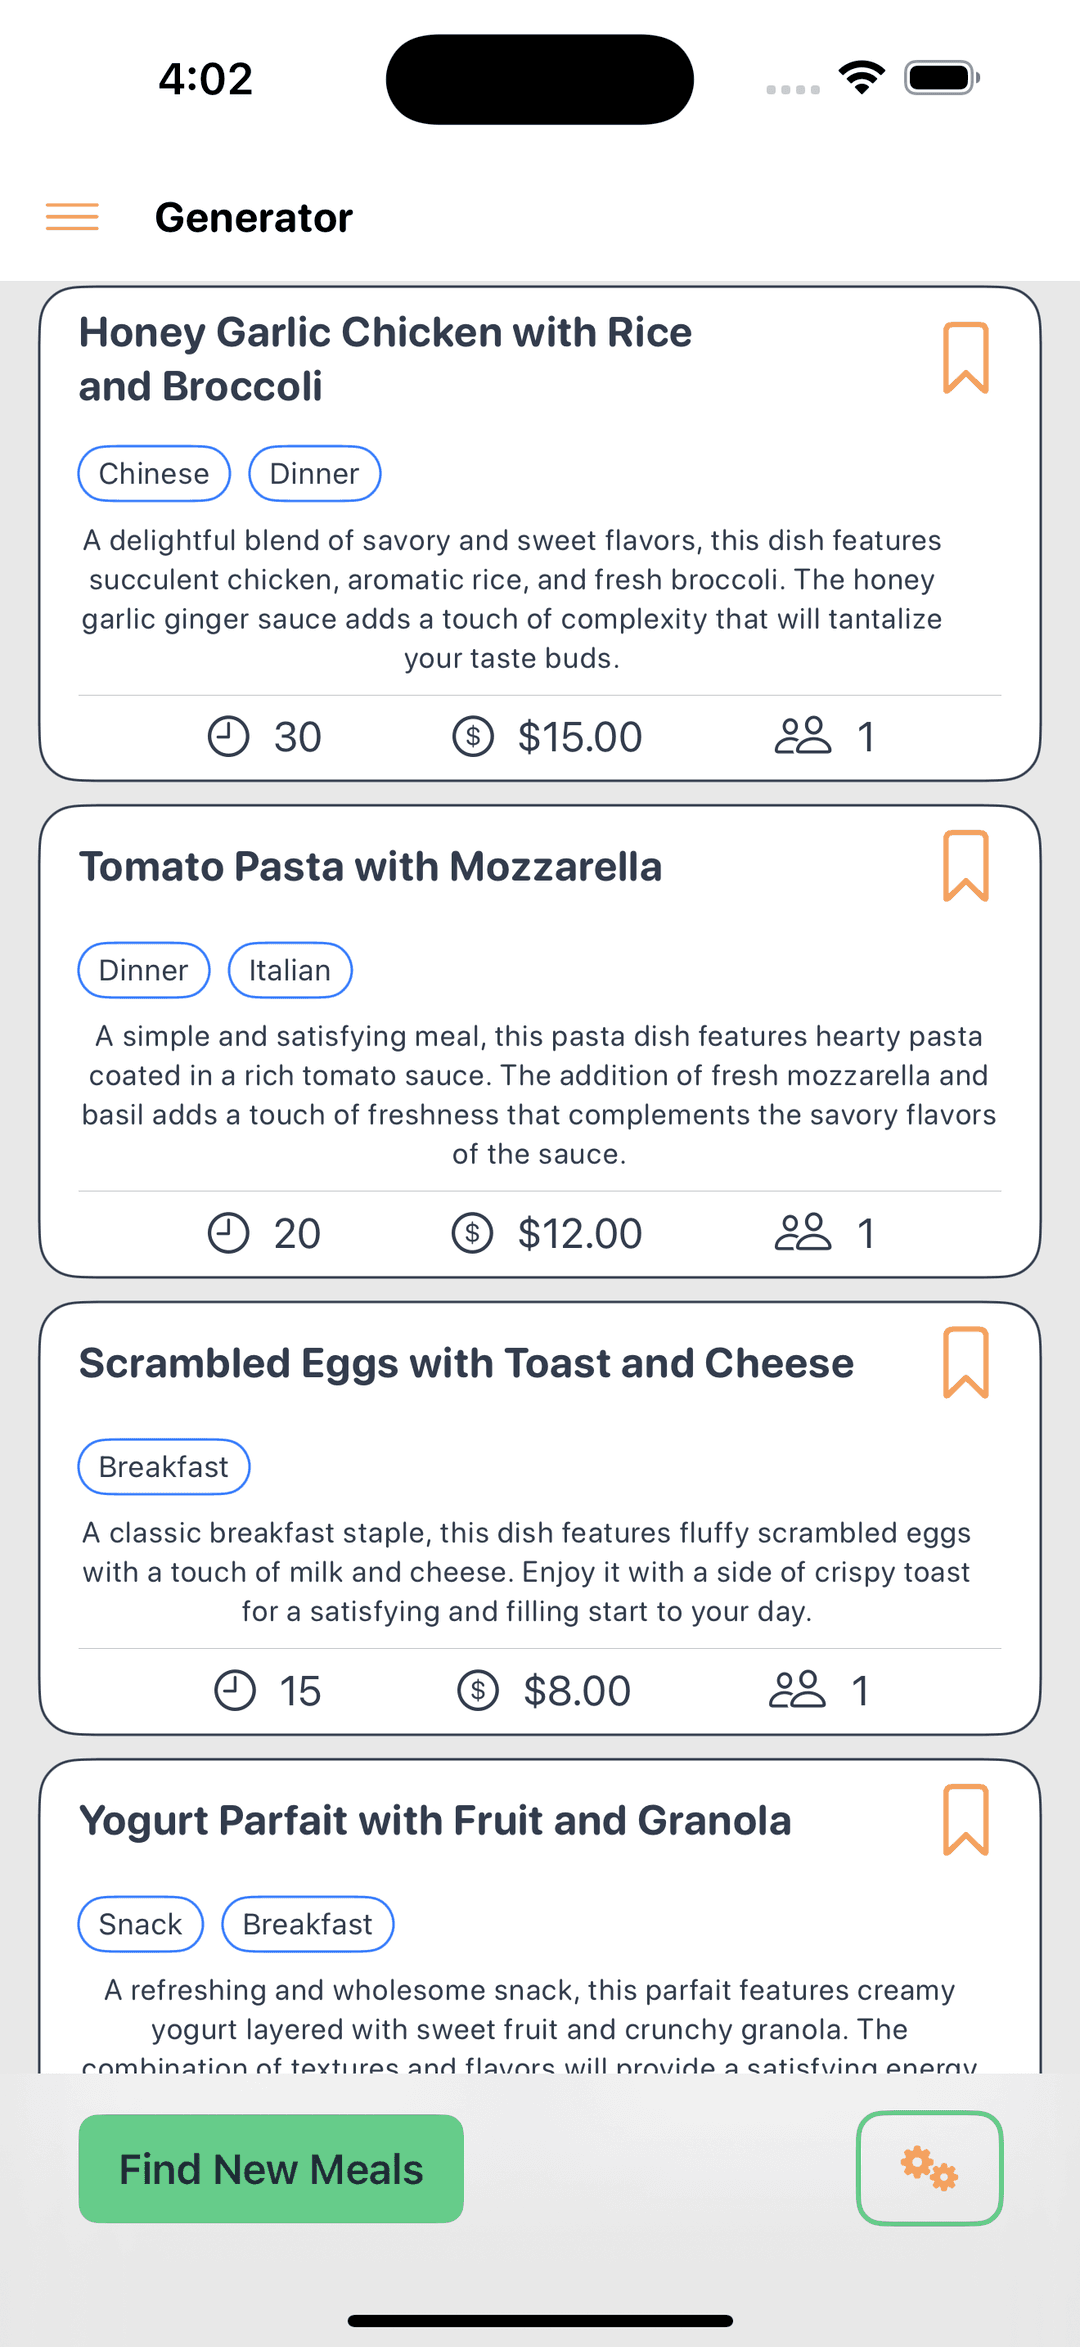Open the Tomato Pasta with Mozzarella title
Screen dimensions: 1080x2347
tap(371, 867)
